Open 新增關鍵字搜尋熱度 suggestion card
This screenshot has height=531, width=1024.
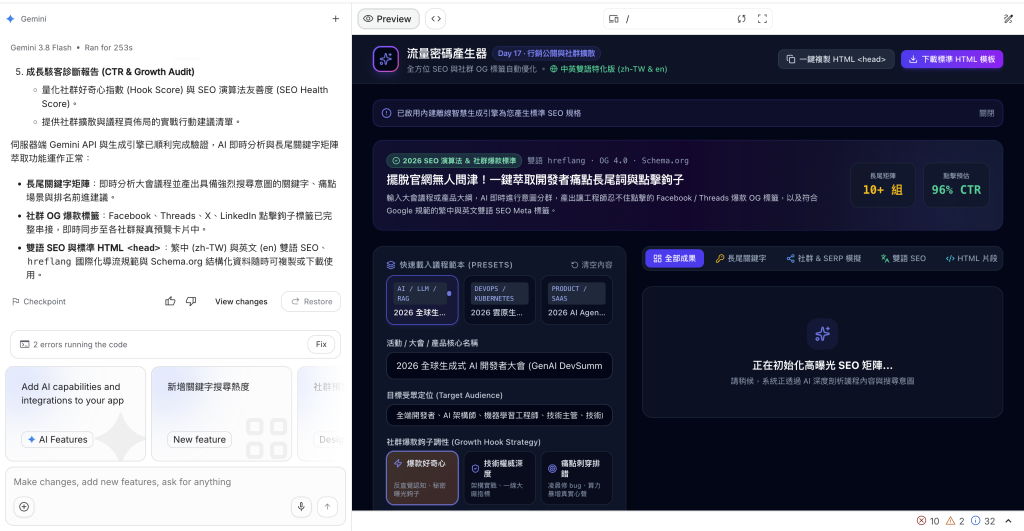221,413
